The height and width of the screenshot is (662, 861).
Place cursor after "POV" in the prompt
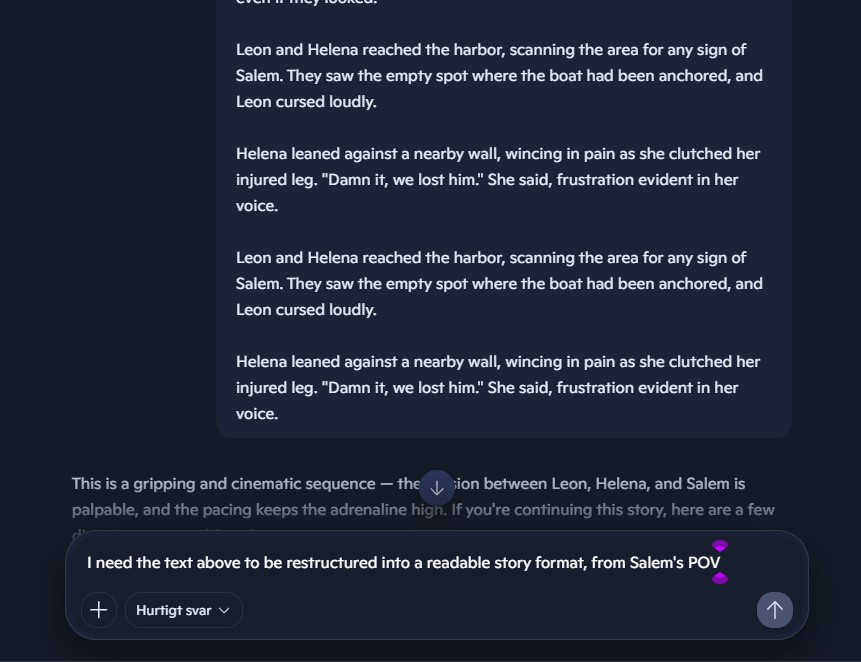[x=722, y=563]
